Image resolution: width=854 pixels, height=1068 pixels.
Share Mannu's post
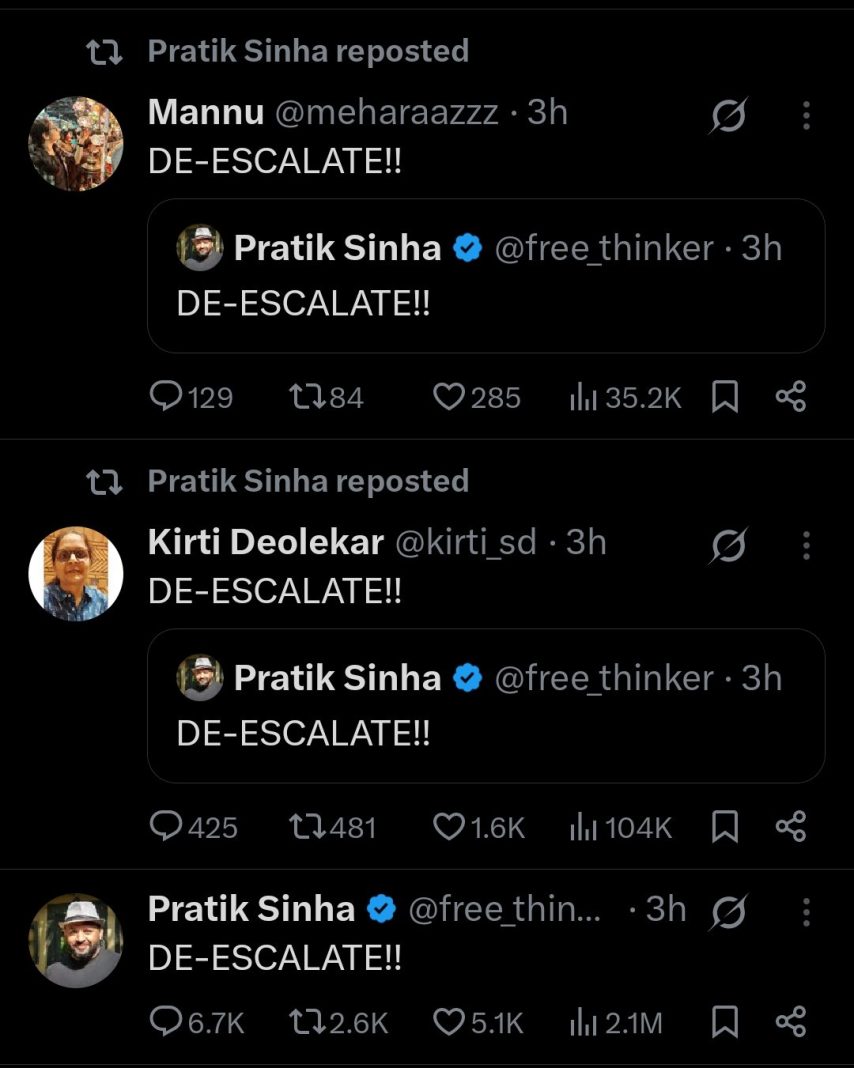(790, 398)
